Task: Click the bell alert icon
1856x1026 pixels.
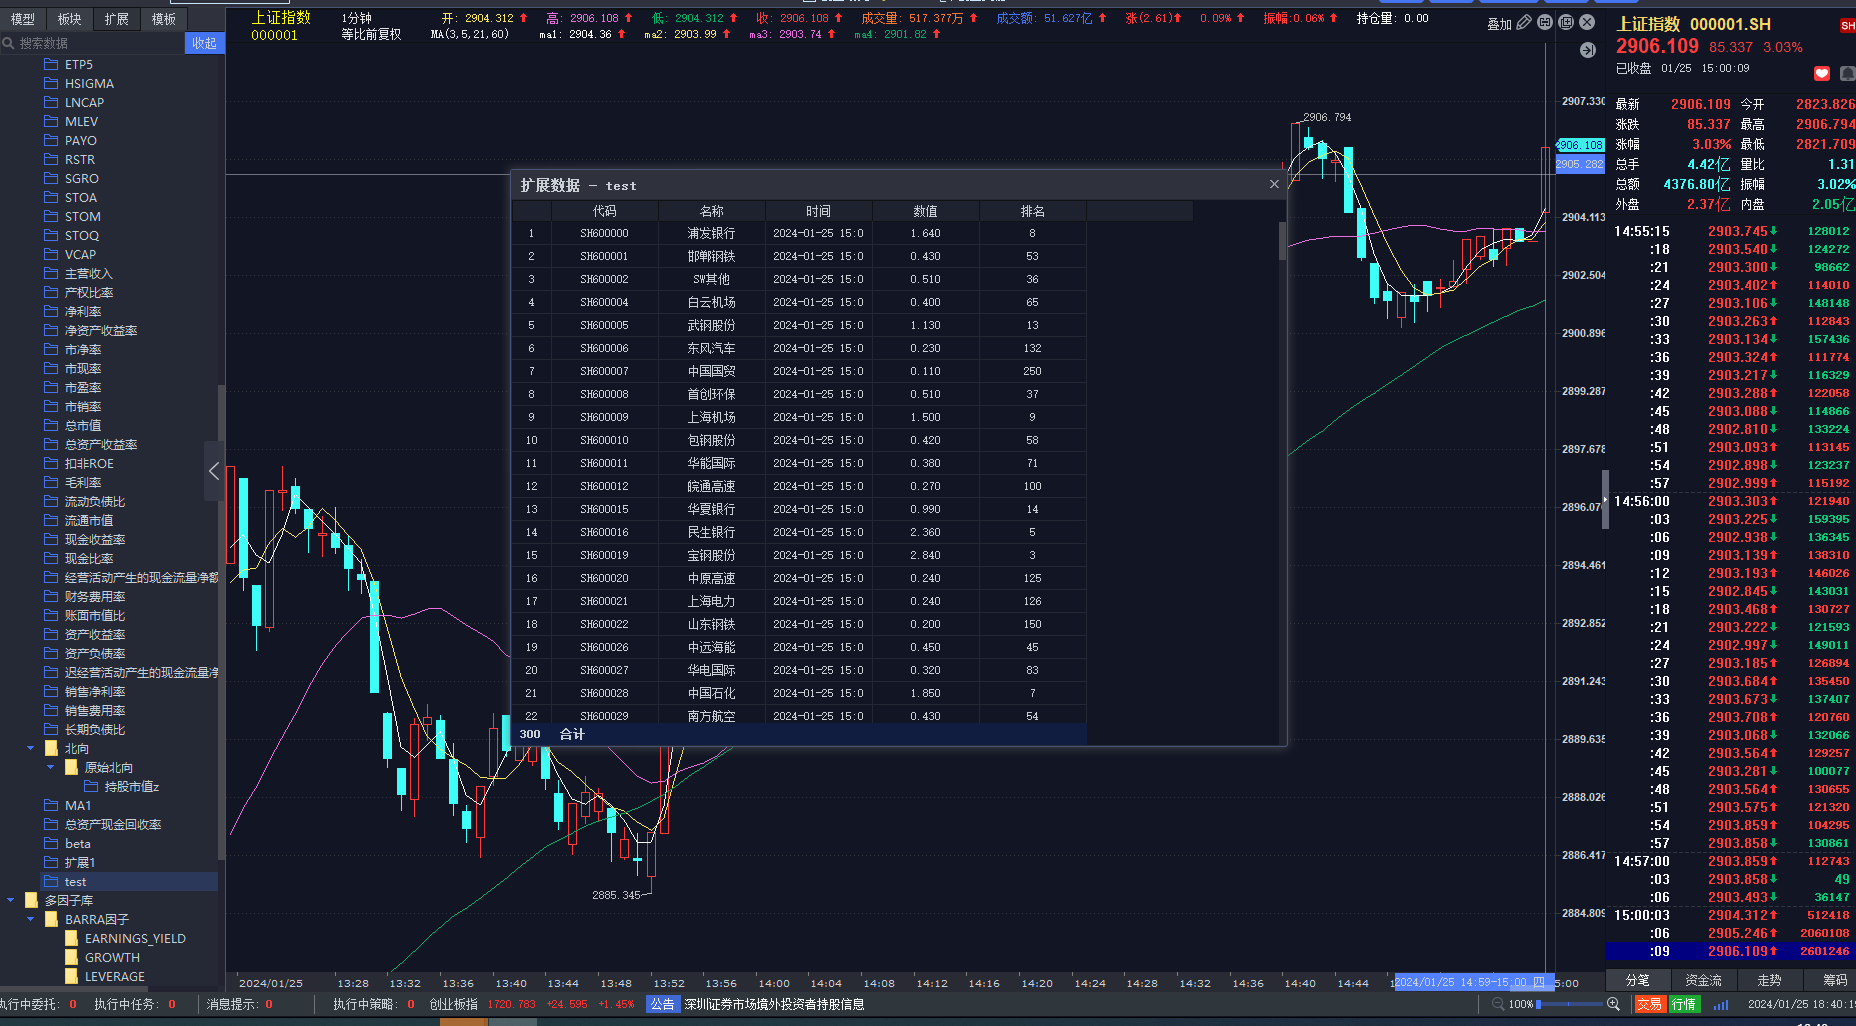Action: click(x=1847, y=73)
